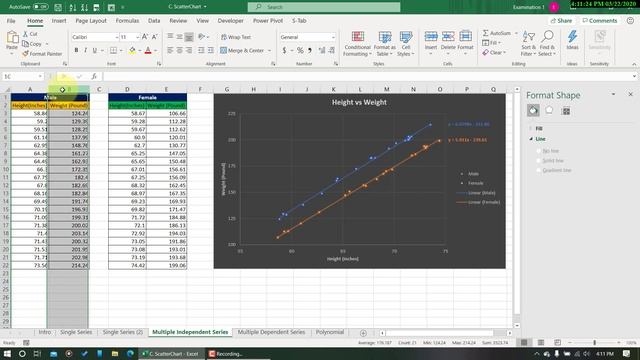Click AutoSum button
Screen dimensions: 640x360
coord(497,33)
